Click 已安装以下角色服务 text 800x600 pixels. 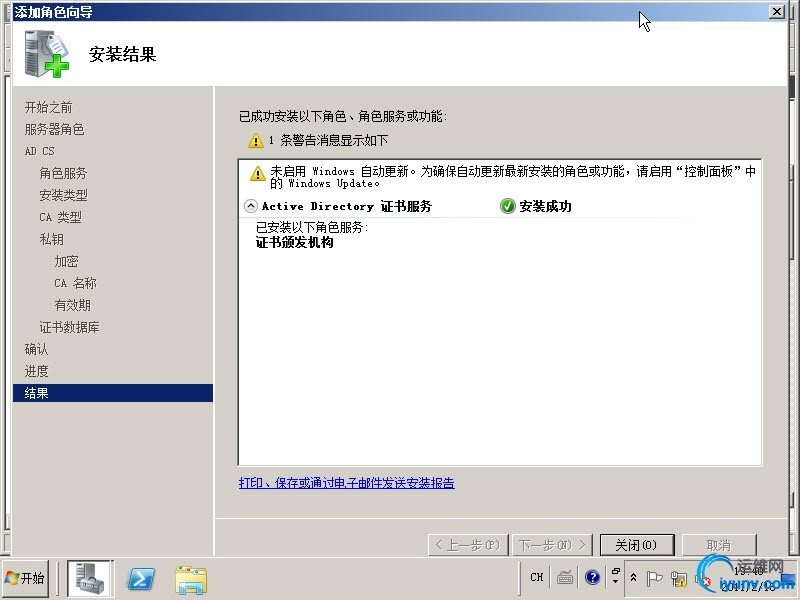[312, 227]
